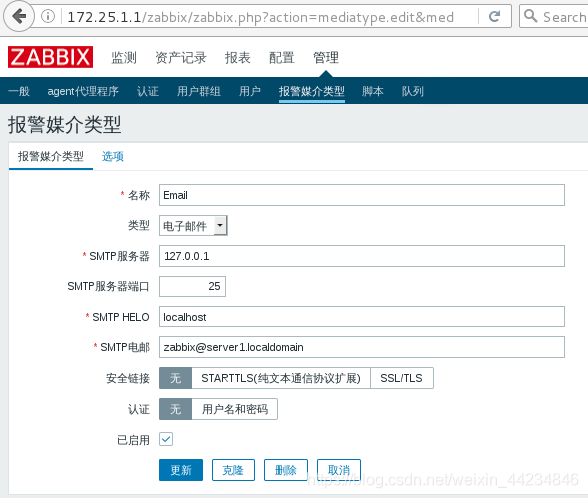Click the 更新 update button
Image resolution: width=588 pixels, height=498 pixels.
tap(181, 470)
